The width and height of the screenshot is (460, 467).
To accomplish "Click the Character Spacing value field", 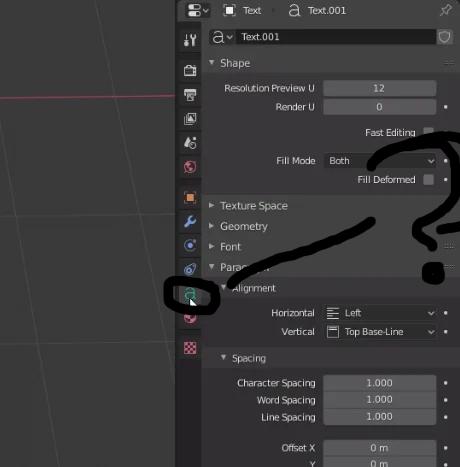I will pyautogui.click(x=380, y=383).
